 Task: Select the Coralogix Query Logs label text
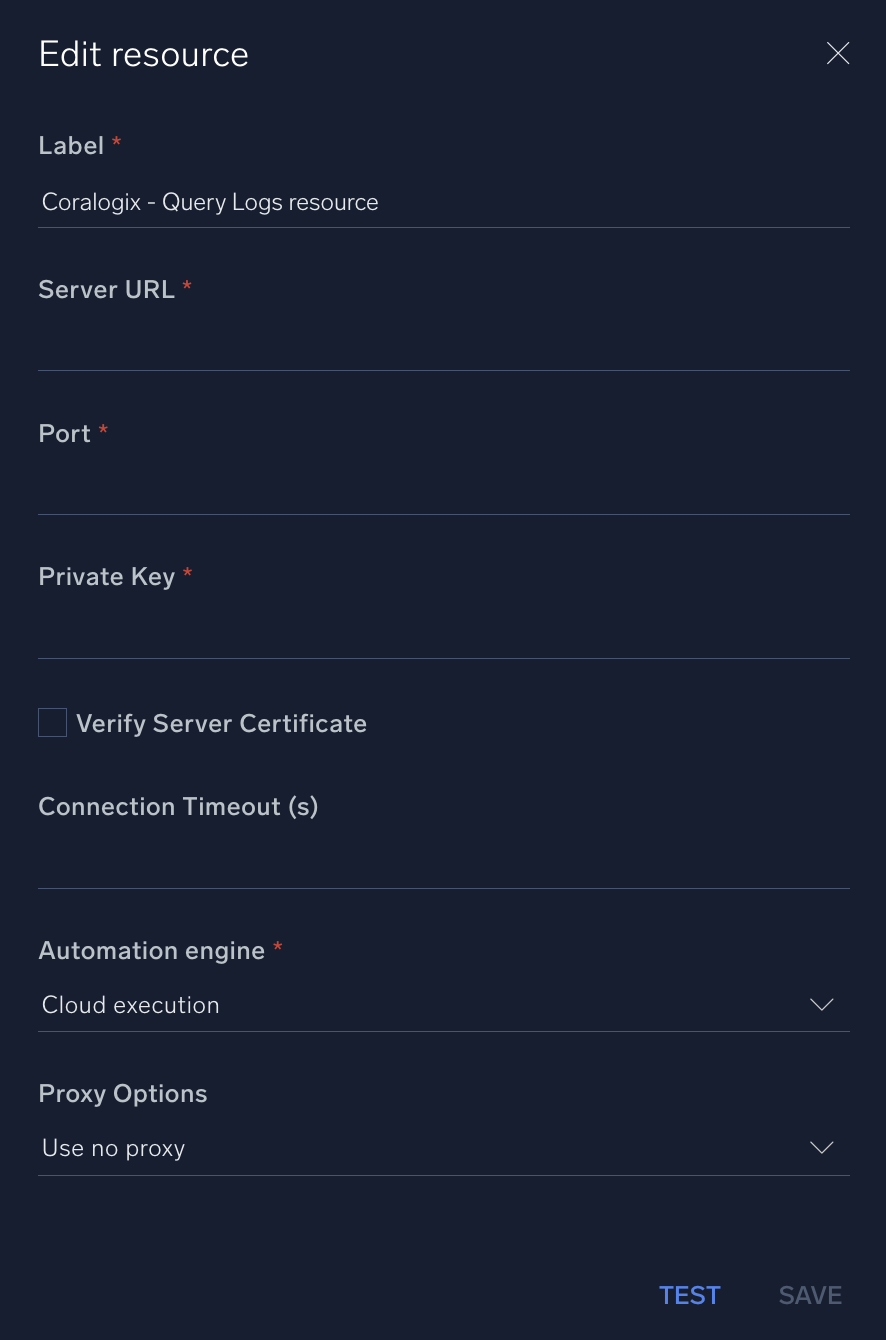(x=209, y=202)
